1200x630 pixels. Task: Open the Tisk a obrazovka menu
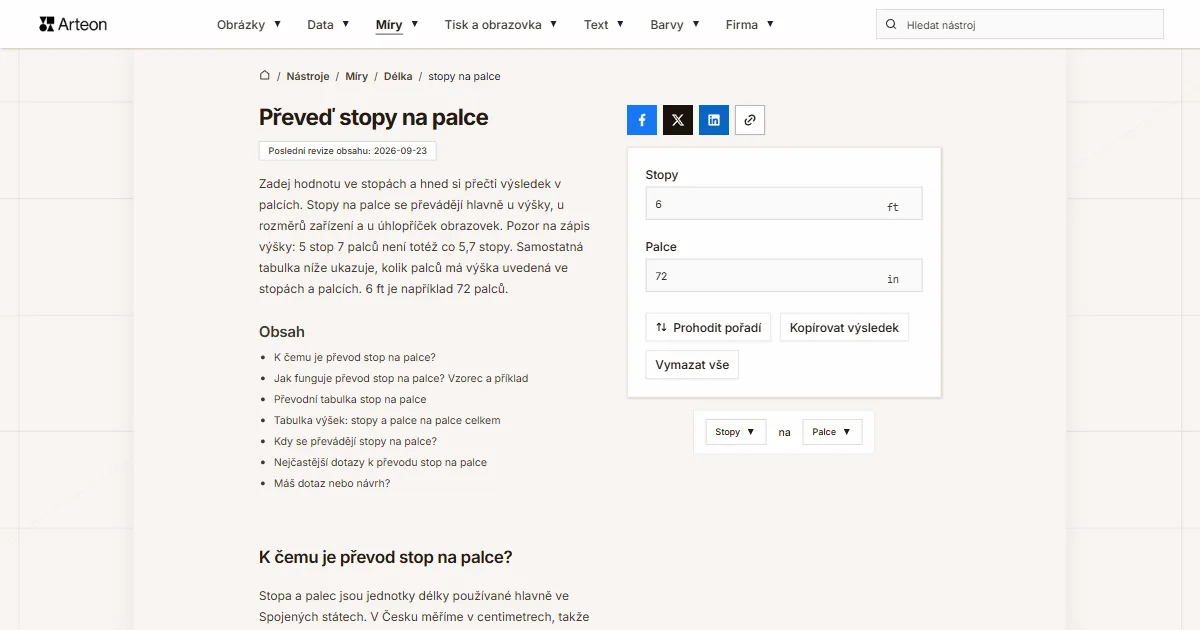click(x=501, y=25)
